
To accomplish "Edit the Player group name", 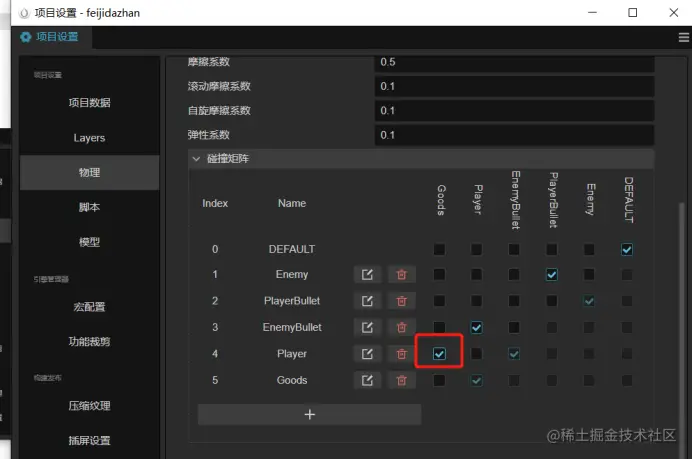I will 367,354.
